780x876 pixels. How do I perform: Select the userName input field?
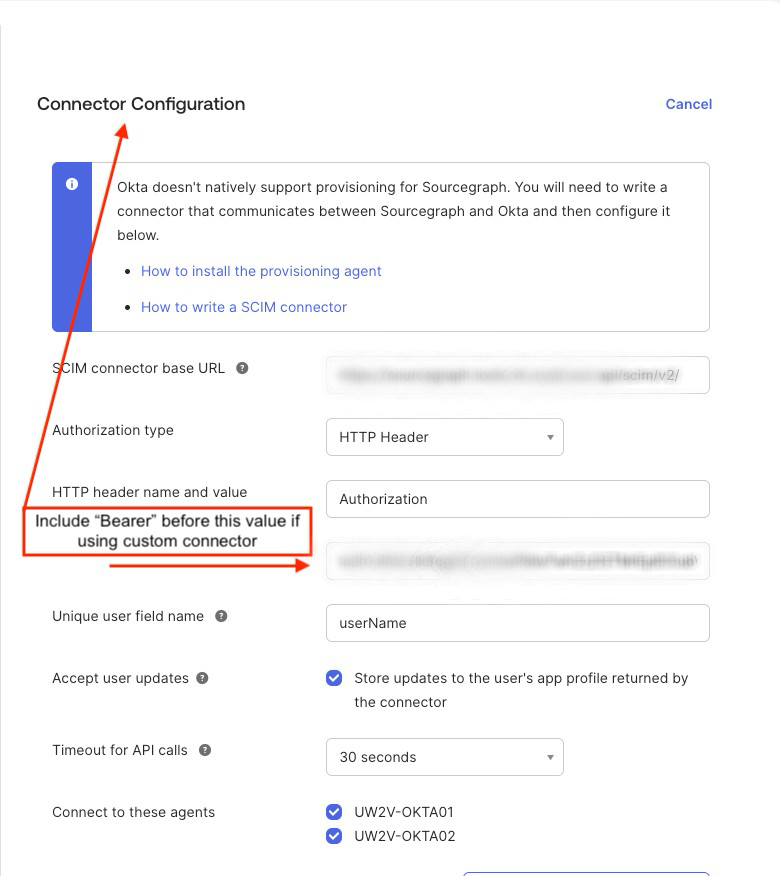tap(517, 623)
